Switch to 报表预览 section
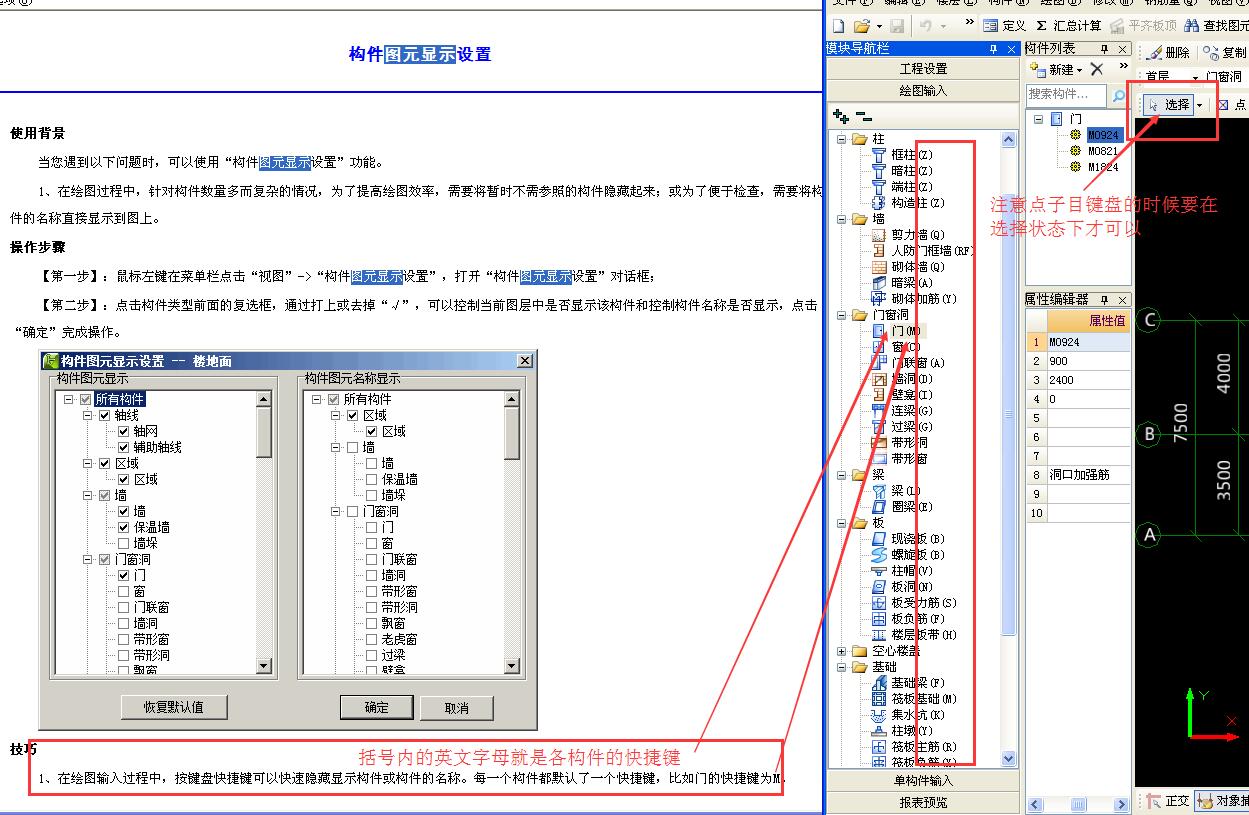1249x815 pixels. point(923,802)
